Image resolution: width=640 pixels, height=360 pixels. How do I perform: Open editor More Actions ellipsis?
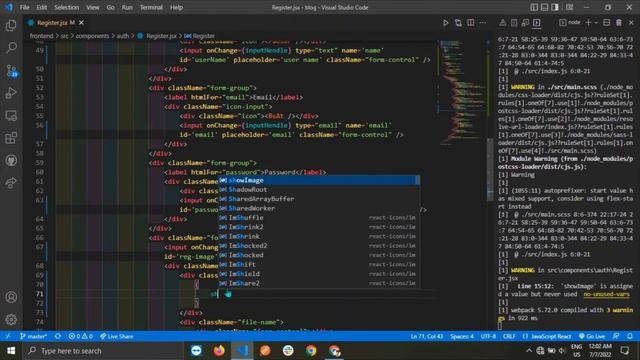483,23
